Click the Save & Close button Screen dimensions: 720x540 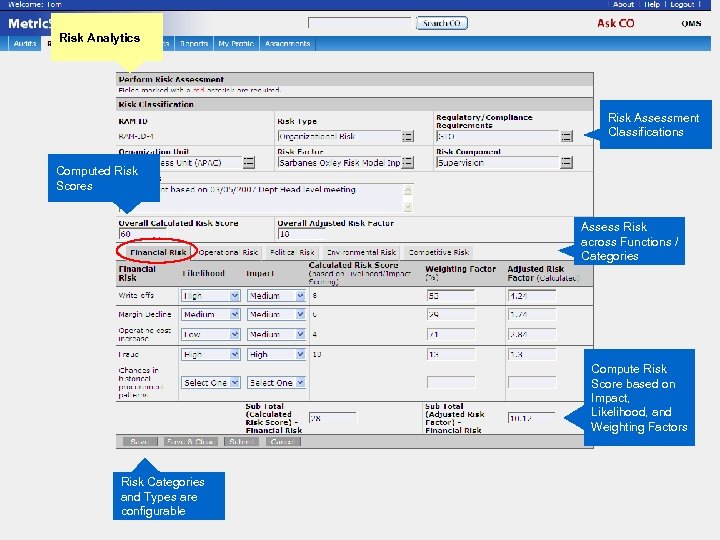click(x=191, y=442)
